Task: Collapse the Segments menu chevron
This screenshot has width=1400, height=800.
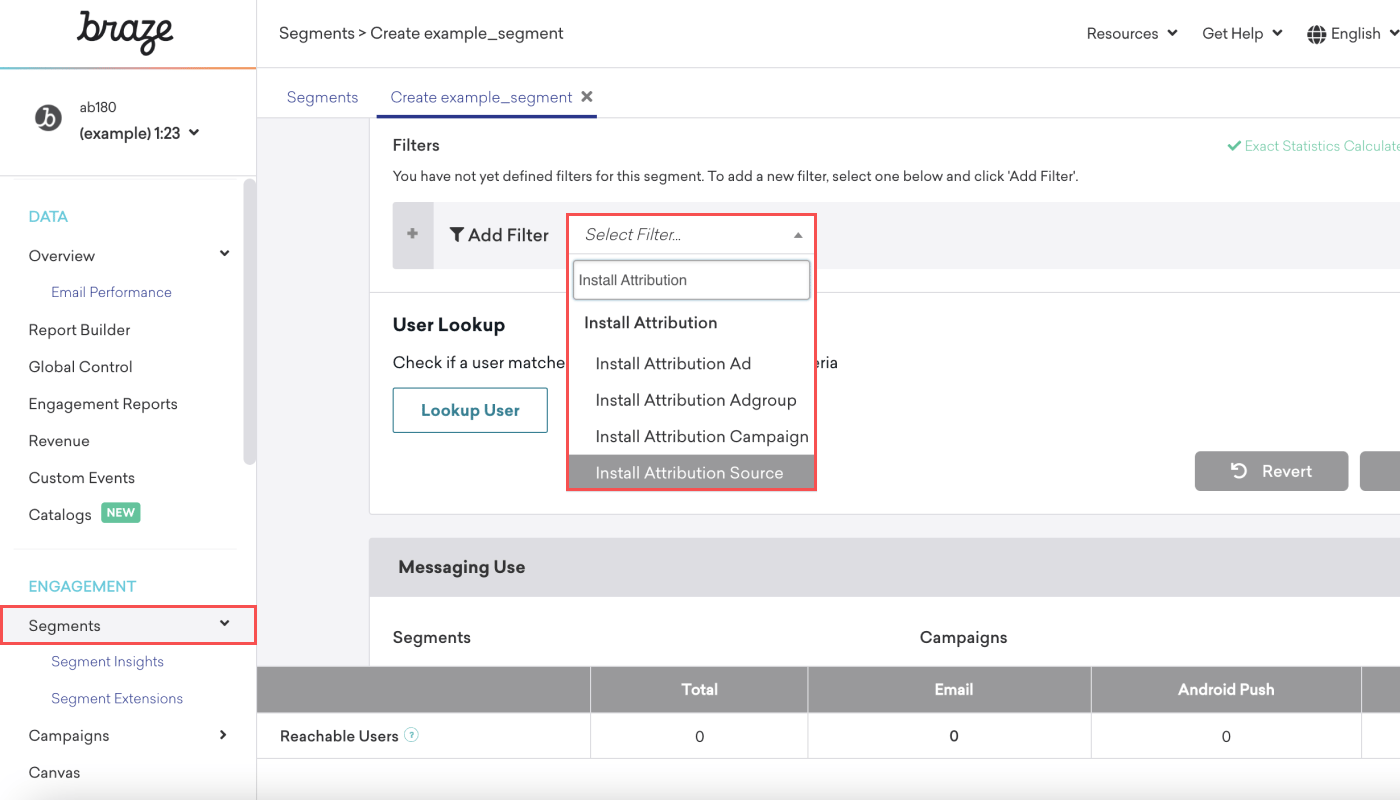Action: [225, 624]
